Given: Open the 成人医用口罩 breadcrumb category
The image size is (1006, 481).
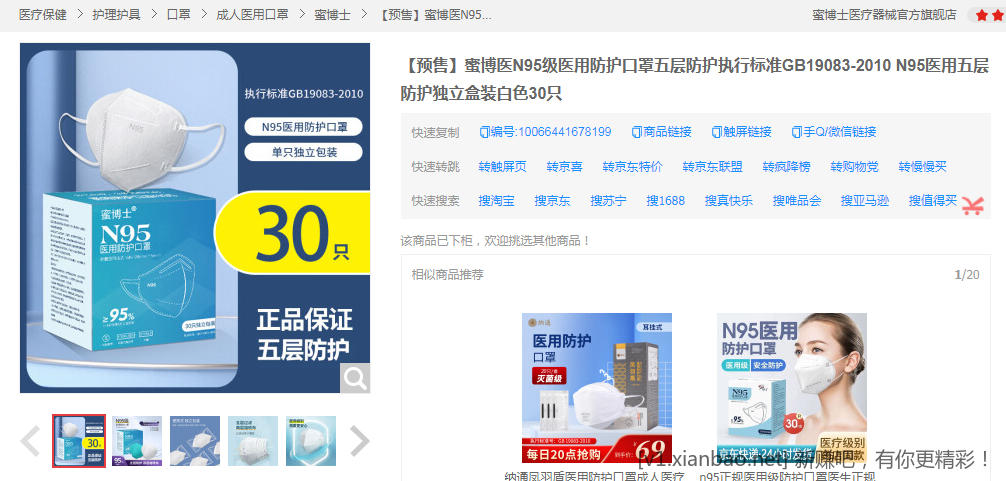Looking at the screenshot, I should click(252, 15).
